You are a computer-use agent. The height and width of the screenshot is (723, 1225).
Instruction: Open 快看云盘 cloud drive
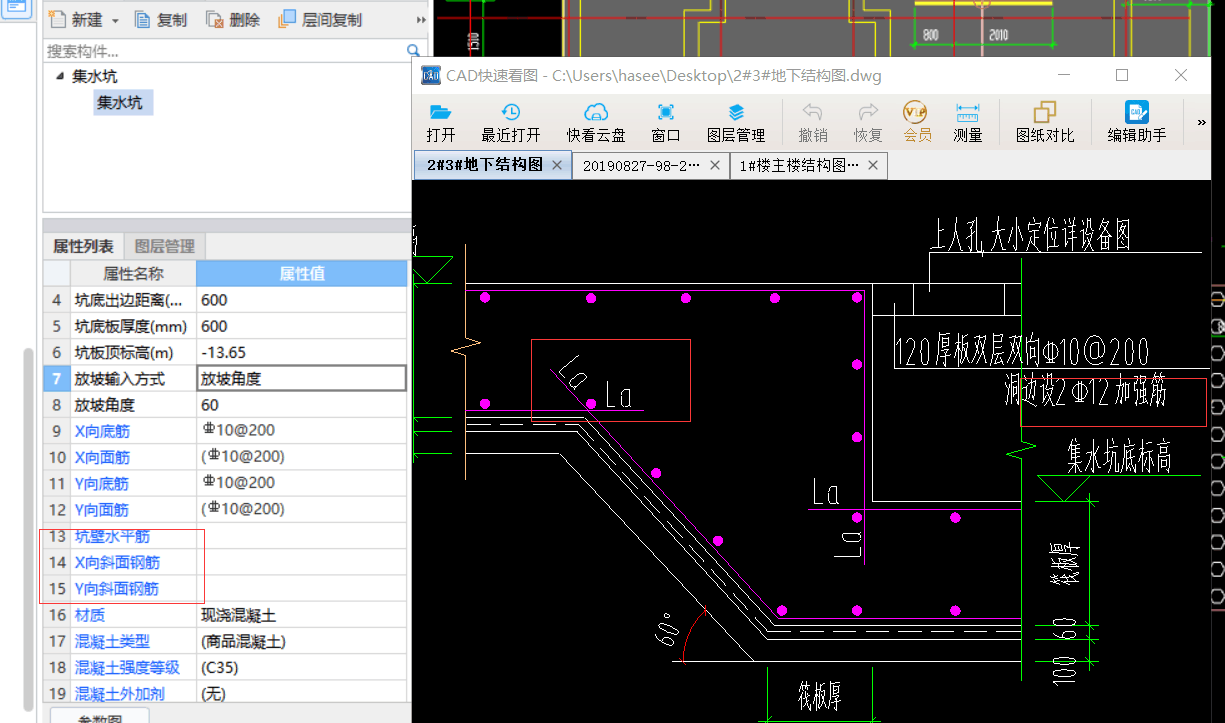click(x=596, y=122)
